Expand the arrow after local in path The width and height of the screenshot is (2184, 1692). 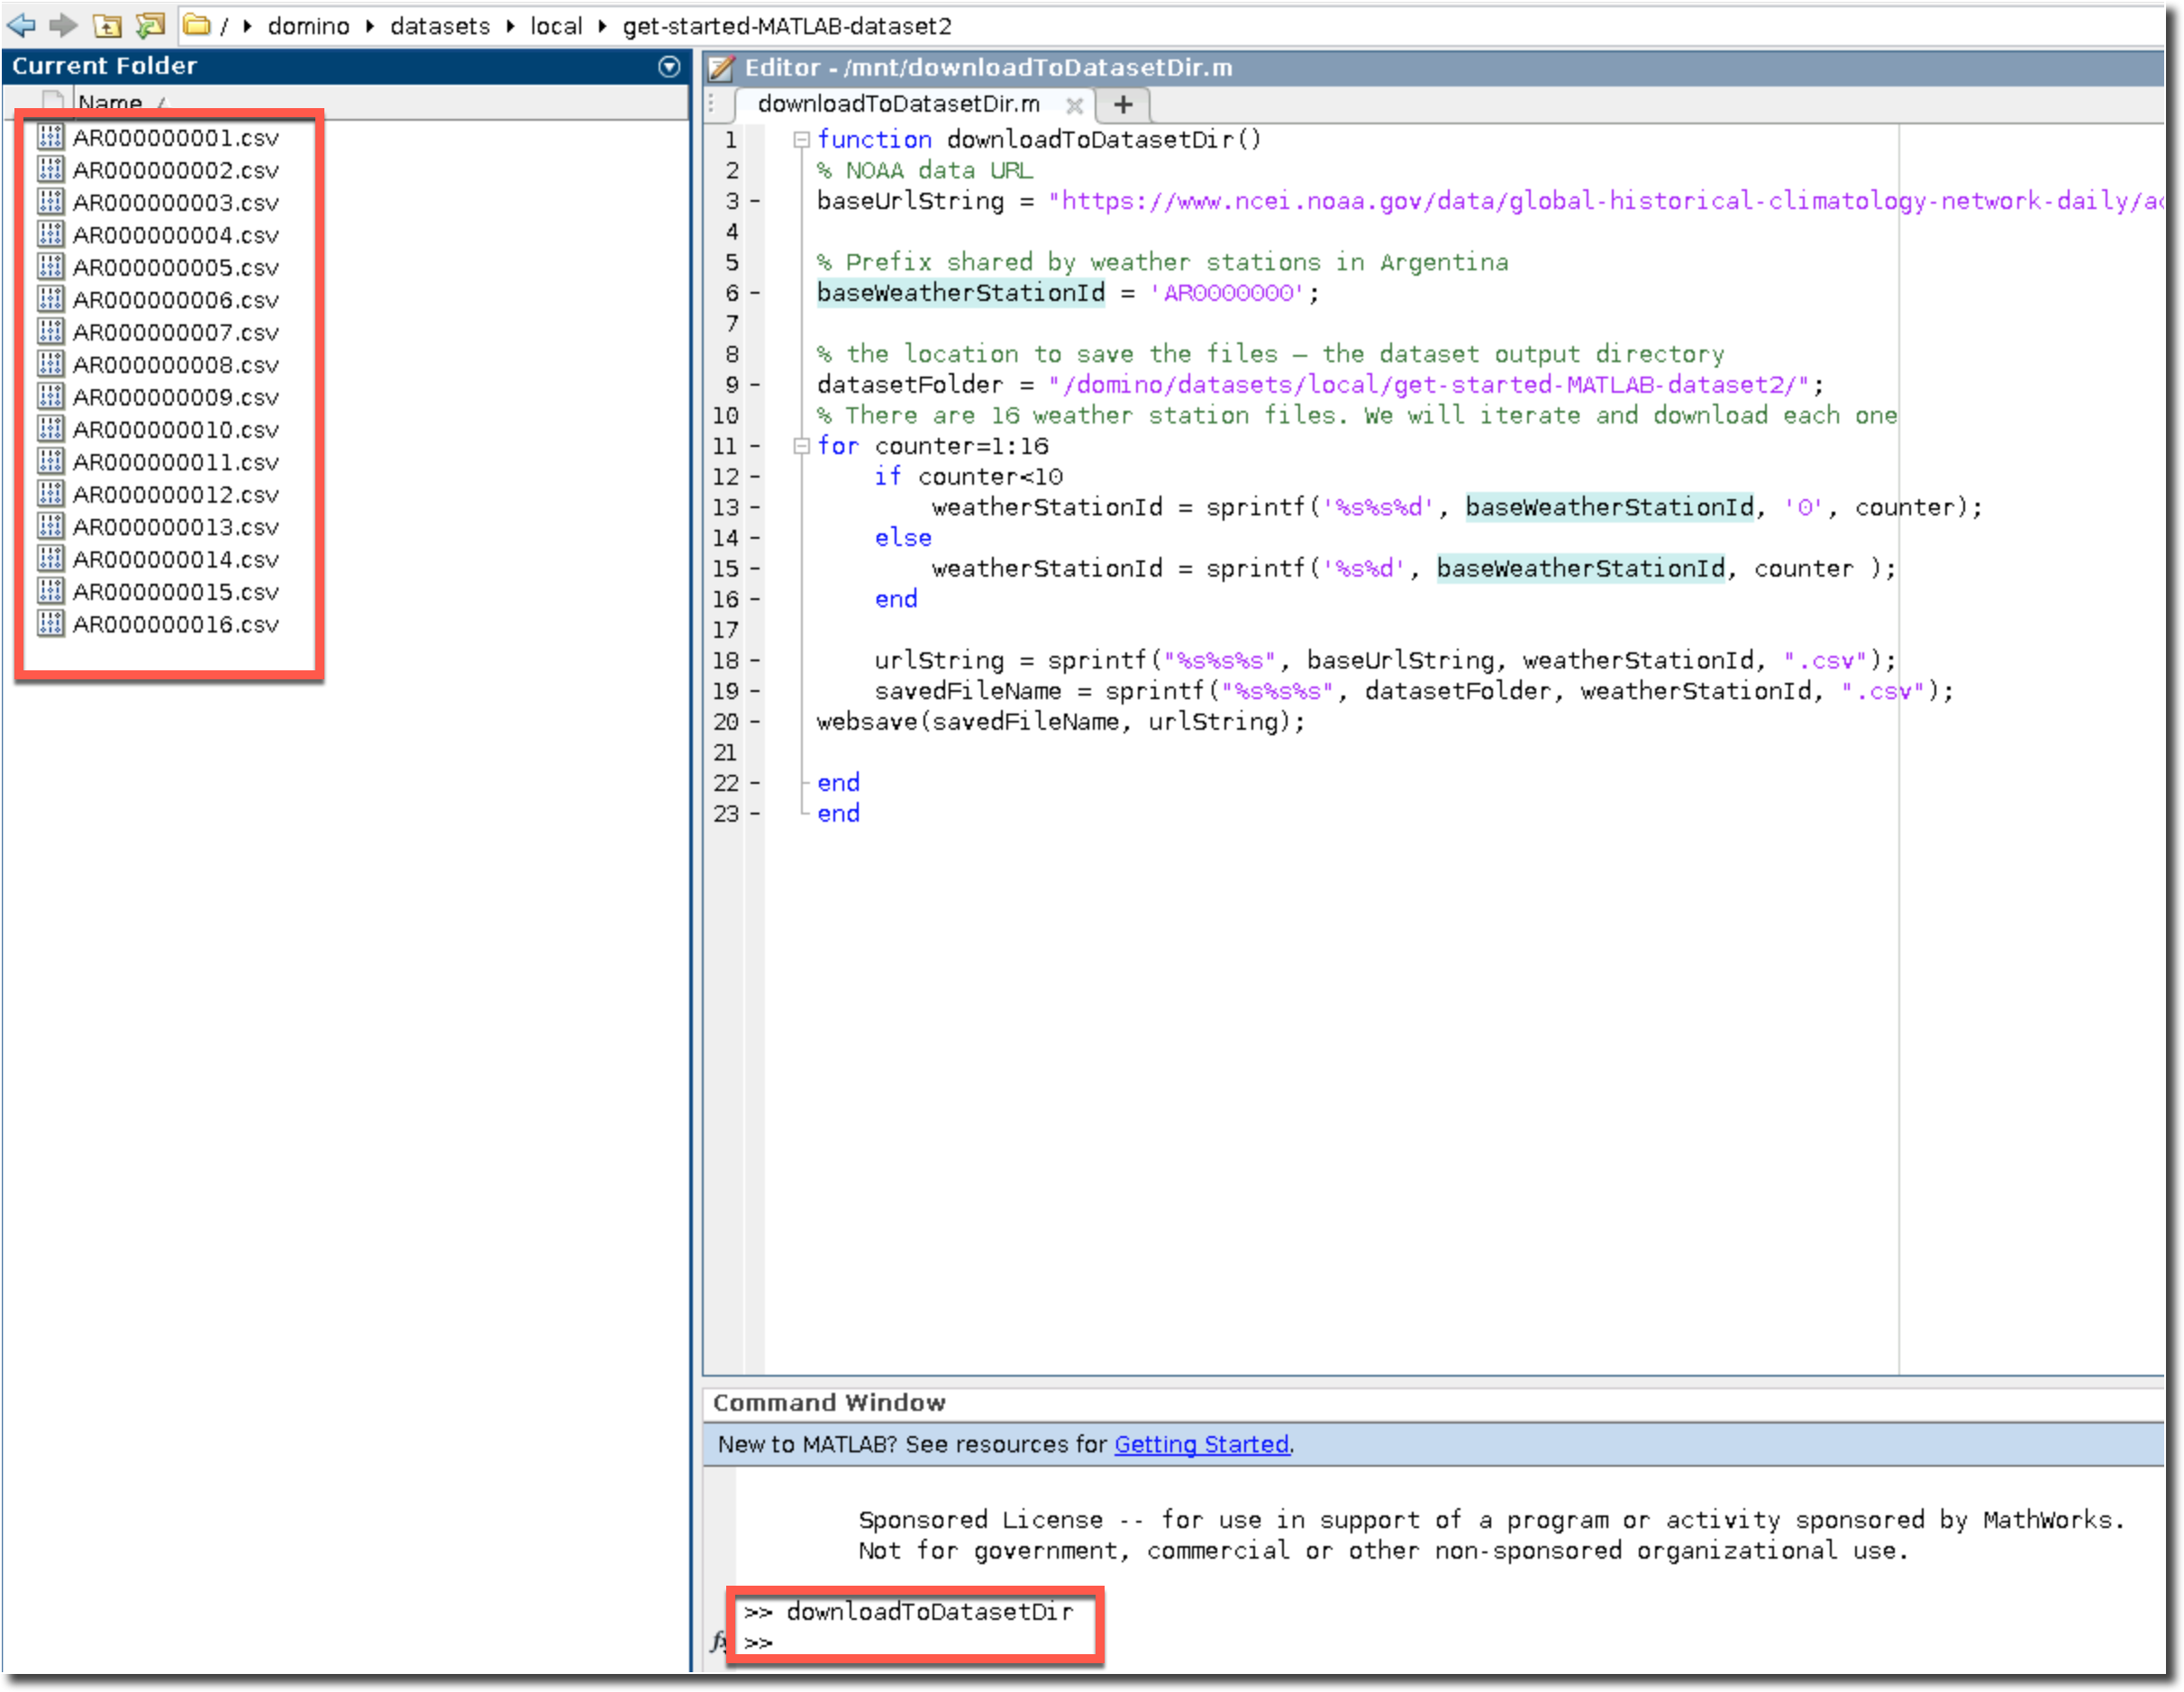[602, 26]
